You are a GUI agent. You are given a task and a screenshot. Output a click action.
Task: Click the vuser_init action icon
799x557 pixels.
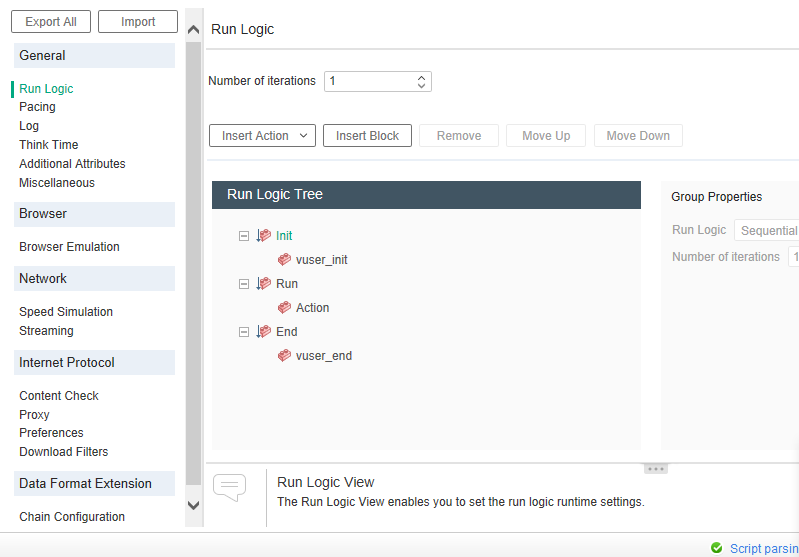[x=284, y=259]
